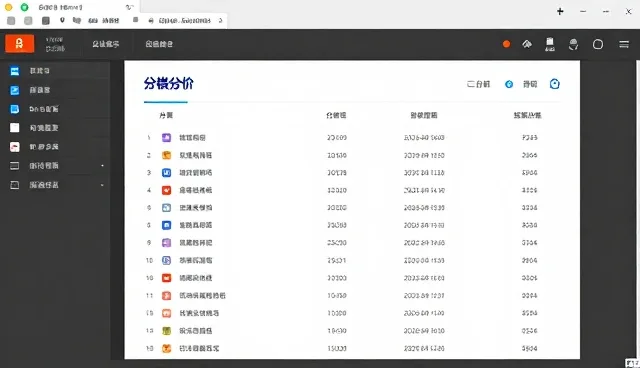Viewport: 640px width, 368px height.
Task: Expand the last sidebar item using its arrow
Action: coord(102,185)
